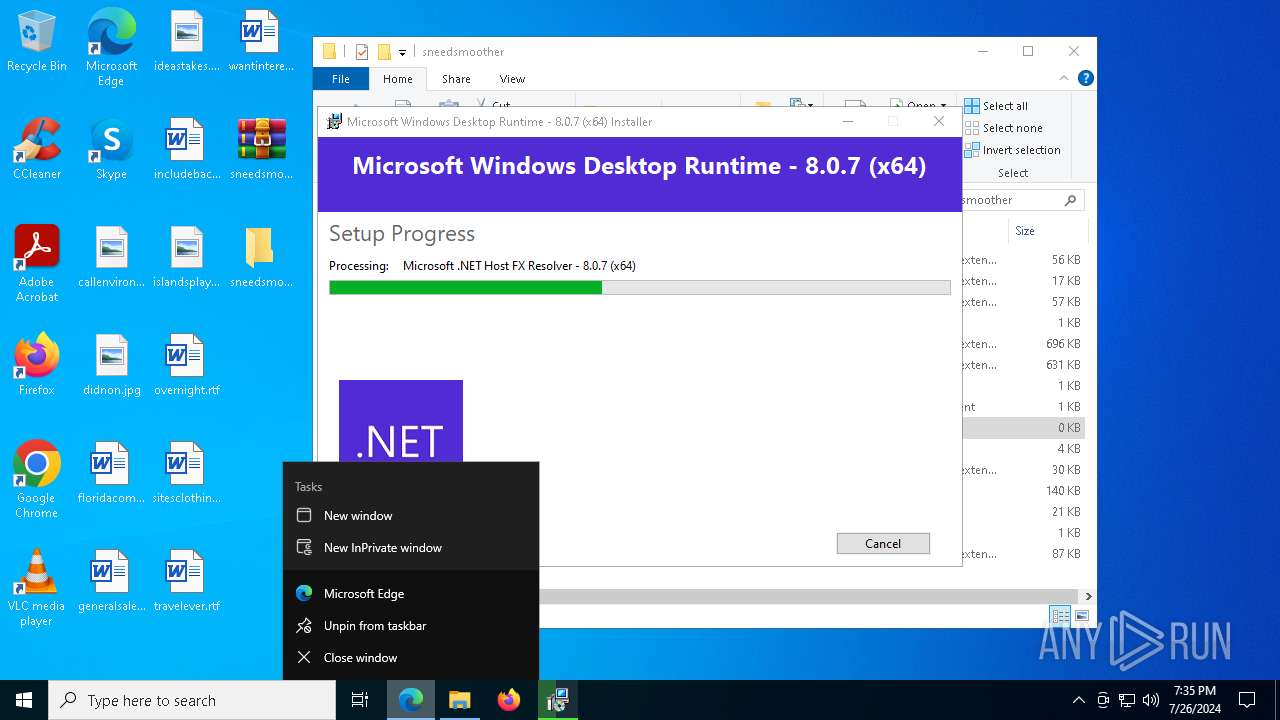Switch to View ribbon tab
1280x720 pixels.
click(512, 79)
